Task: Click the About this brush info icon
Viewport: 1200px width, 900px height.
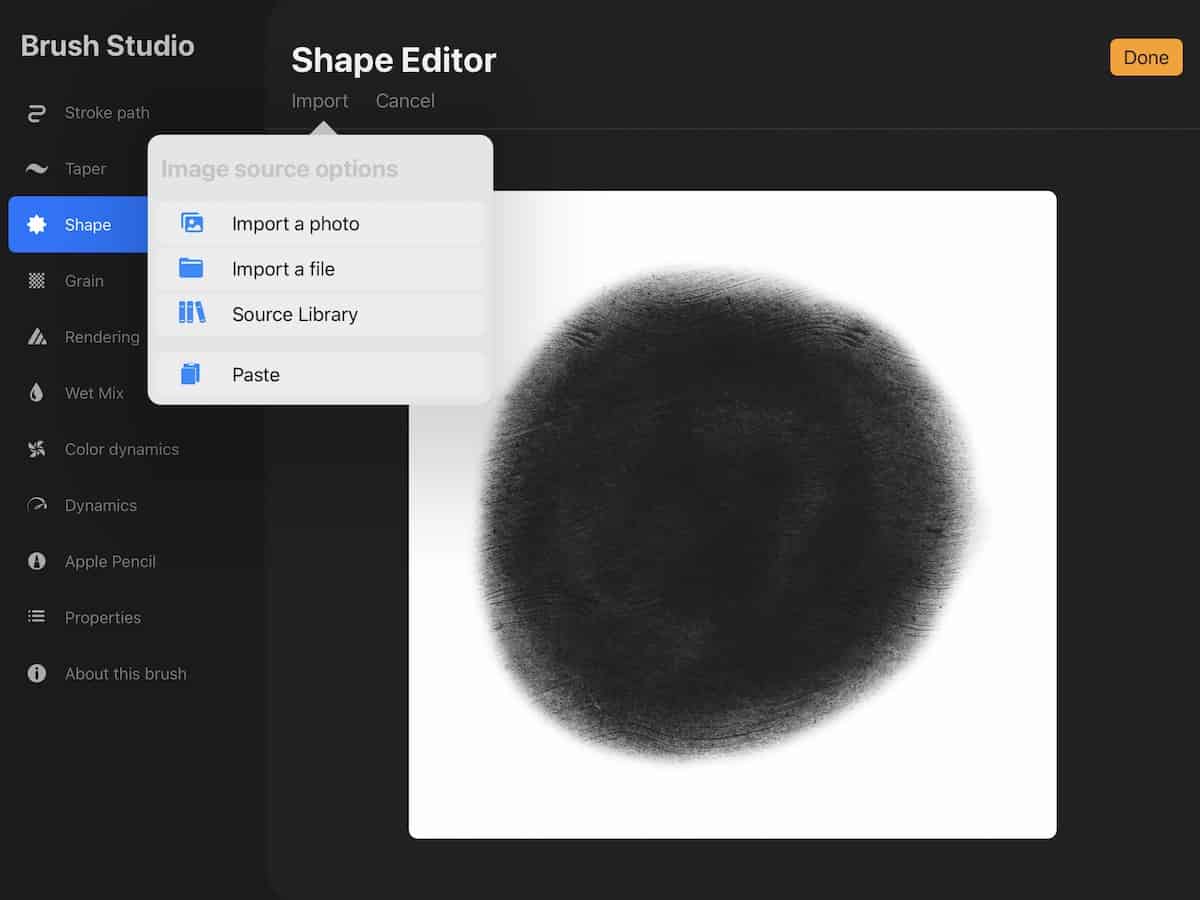Action: 37,673
